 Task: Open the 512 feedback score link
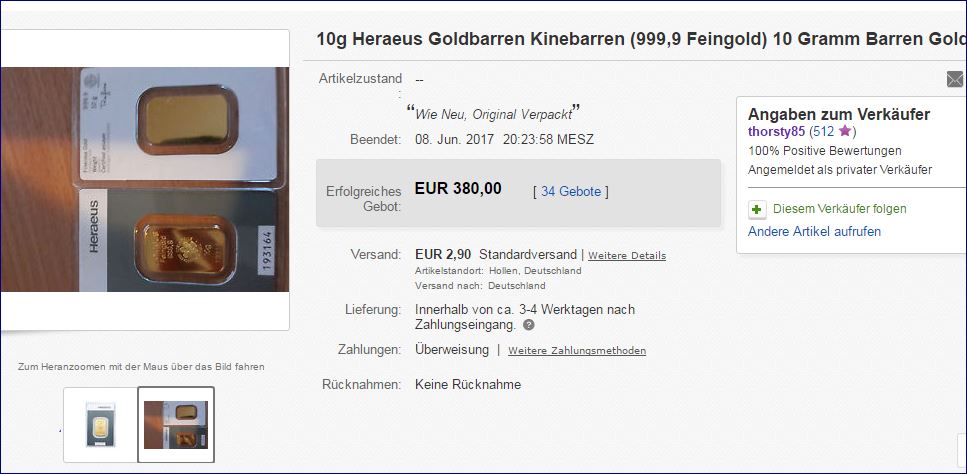(x=823, y=131)
